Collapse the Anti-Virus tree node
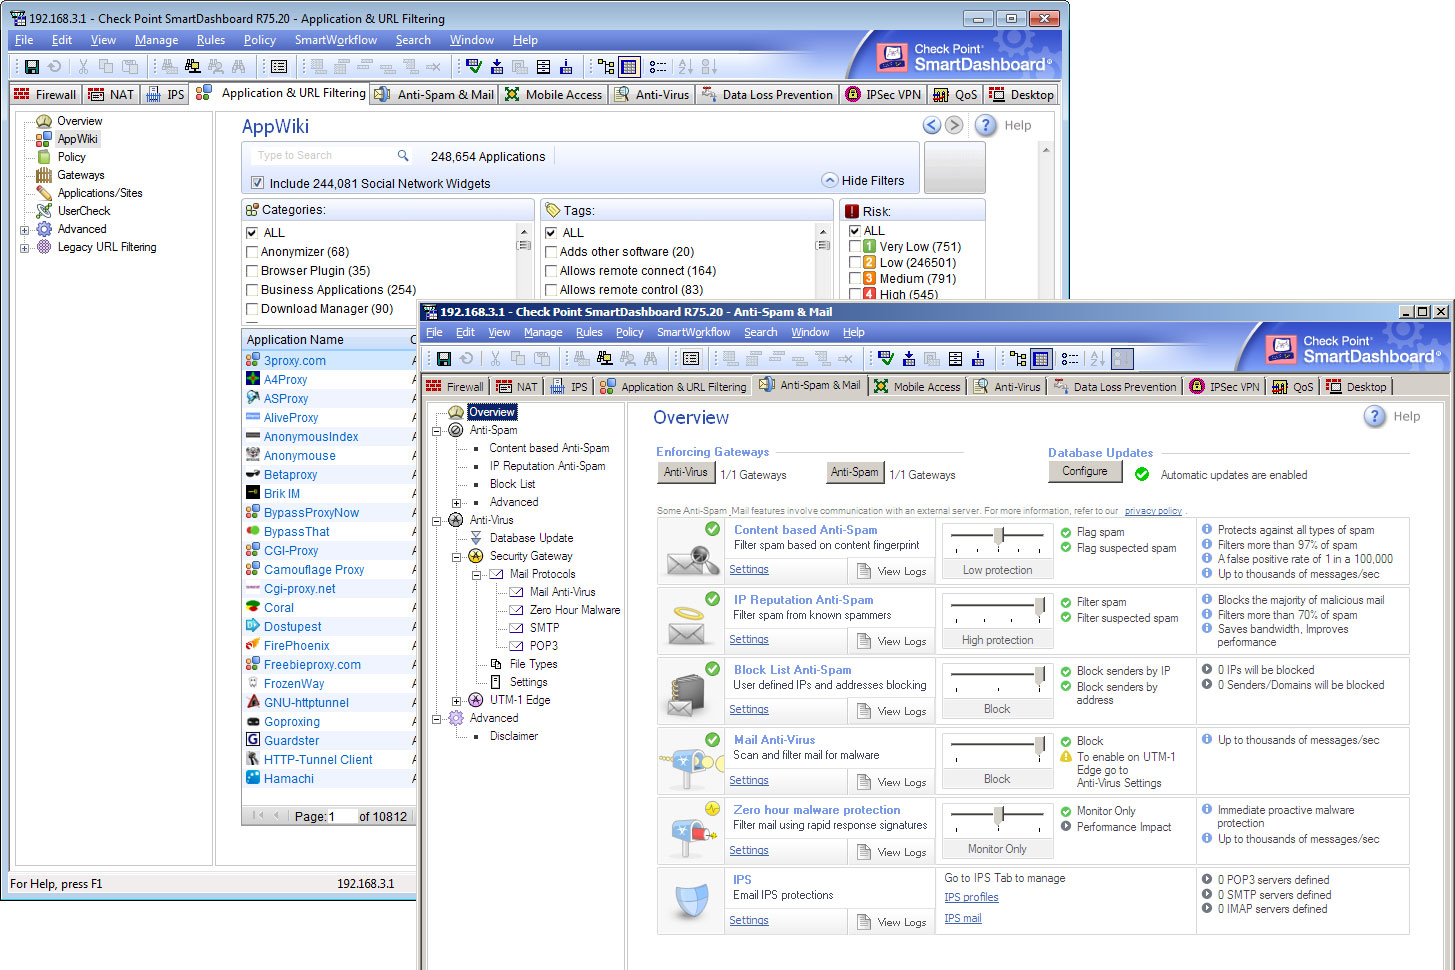The image size is (1455, 970). tap(437, 521)
